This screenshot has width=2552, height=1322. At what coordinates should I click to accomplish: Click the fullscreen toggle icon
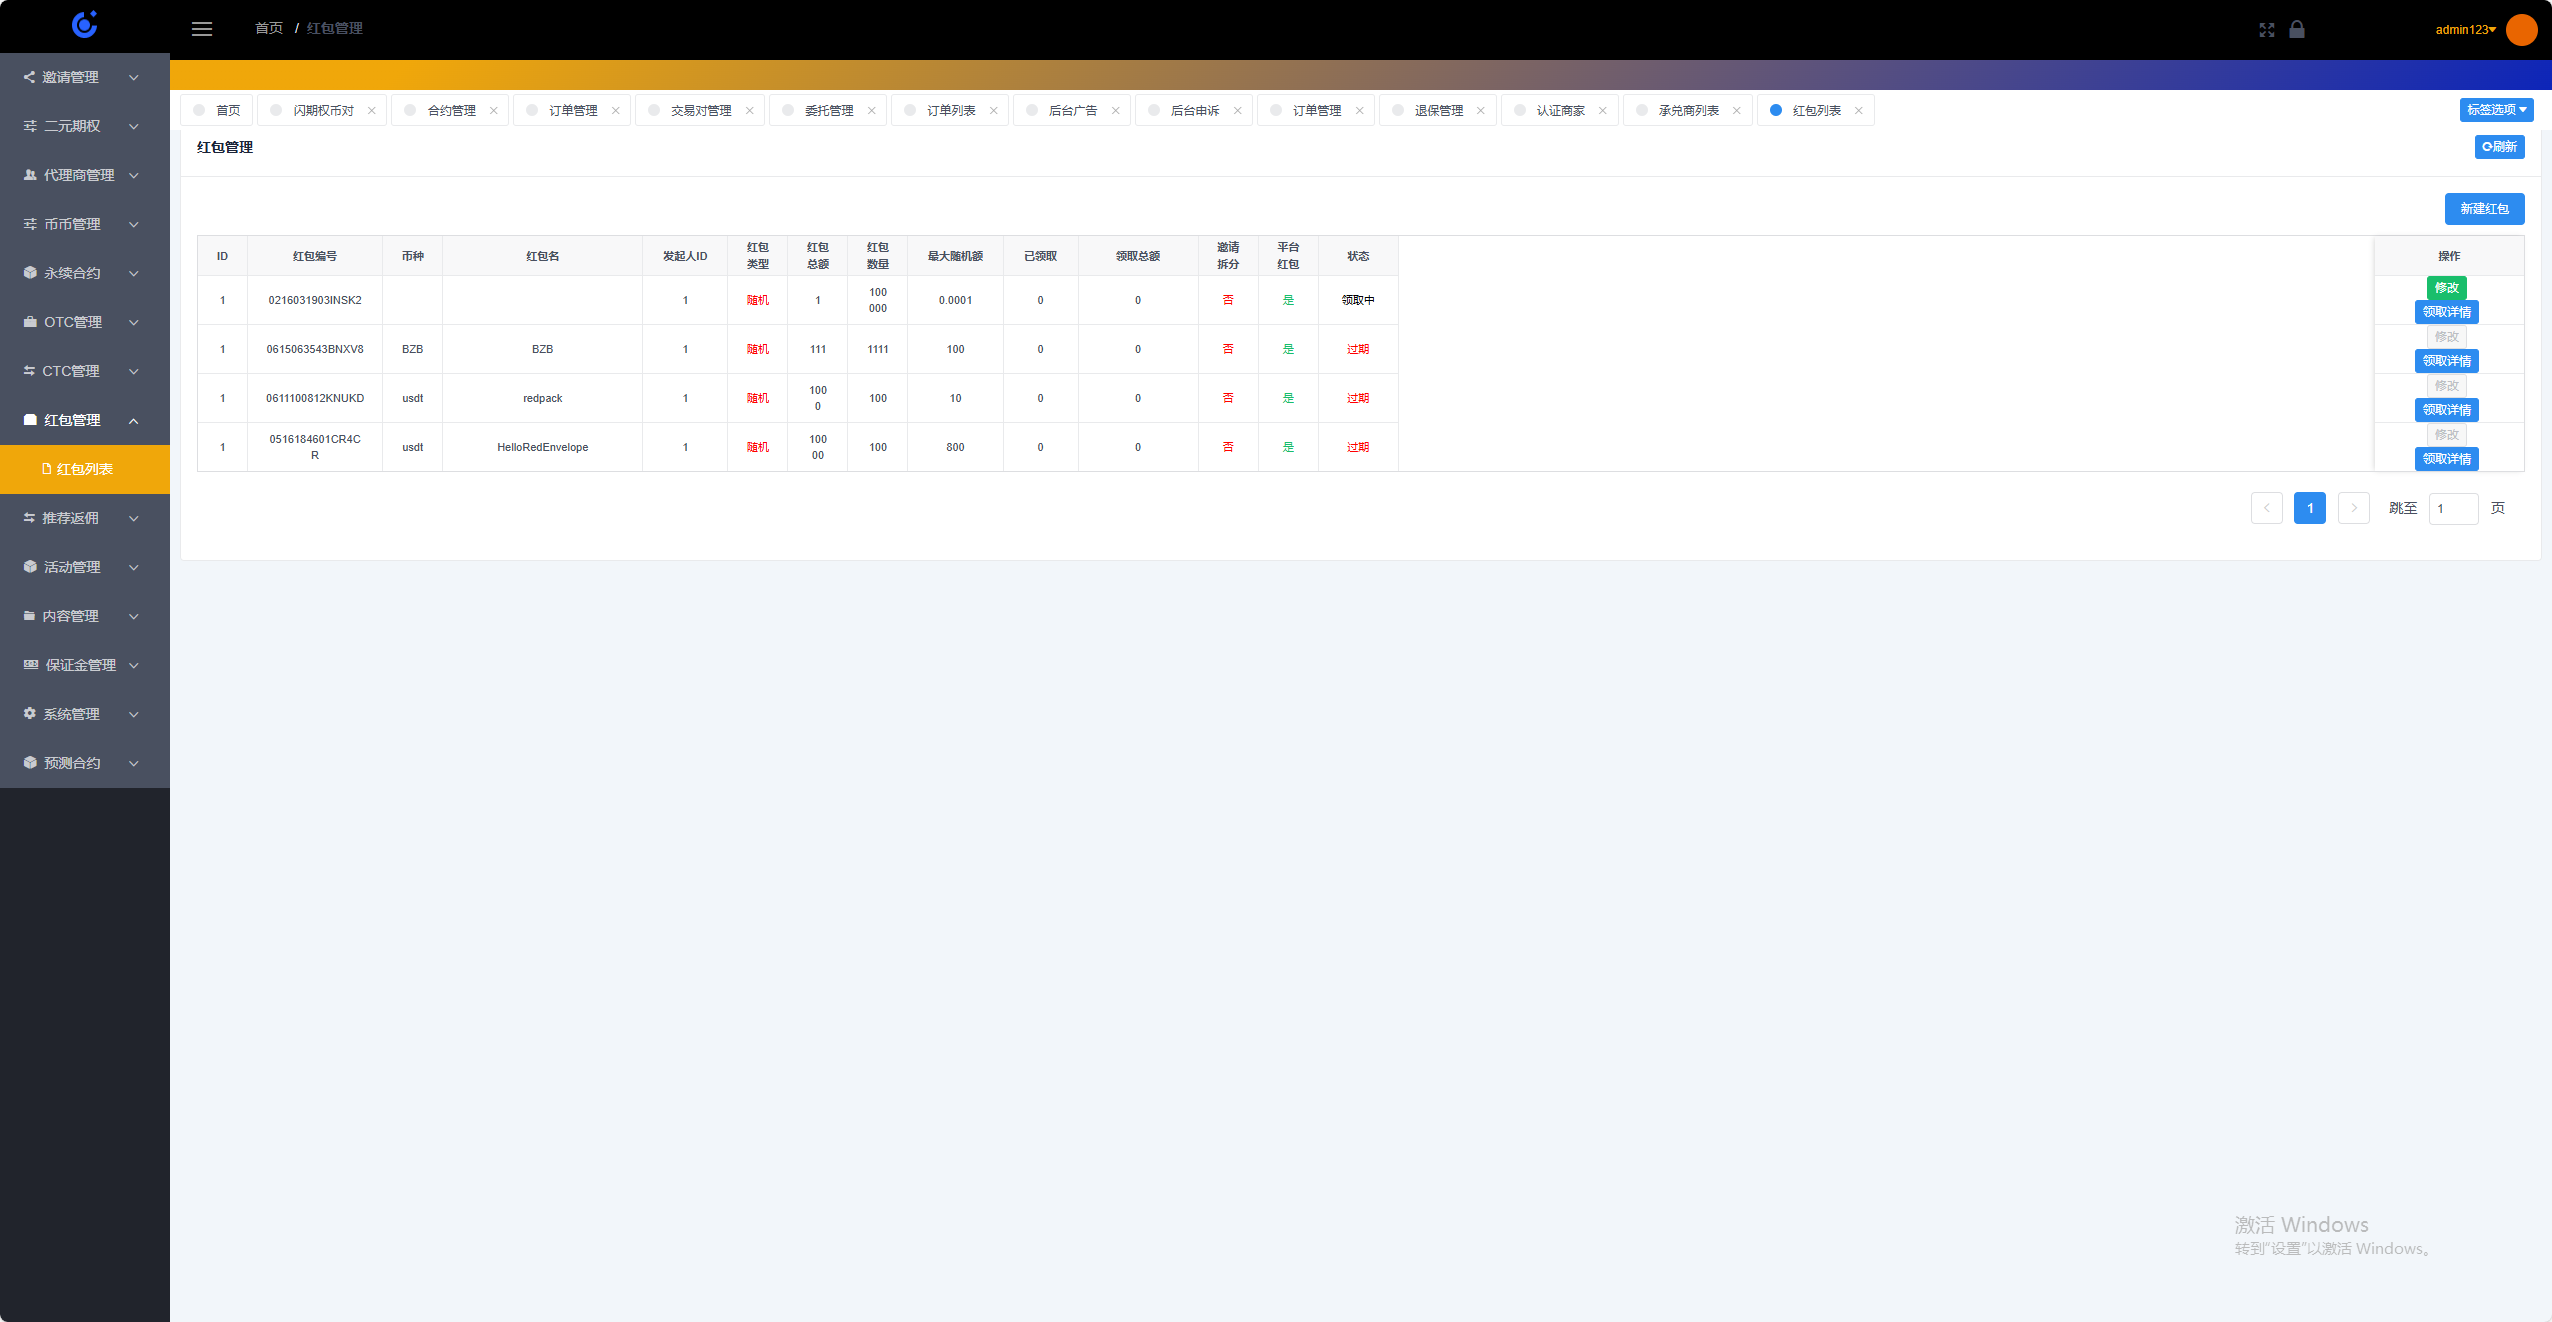pos(2267,30)
